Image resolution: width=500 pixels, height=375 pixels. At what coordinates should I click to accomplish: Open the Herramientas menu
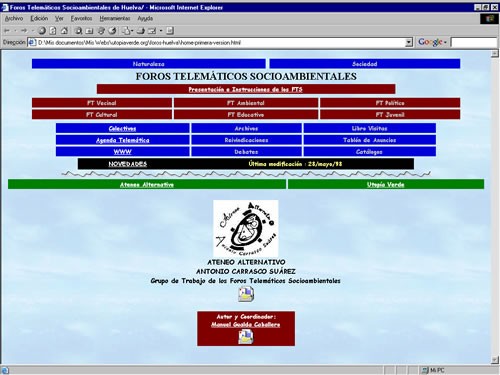[115, 19]
